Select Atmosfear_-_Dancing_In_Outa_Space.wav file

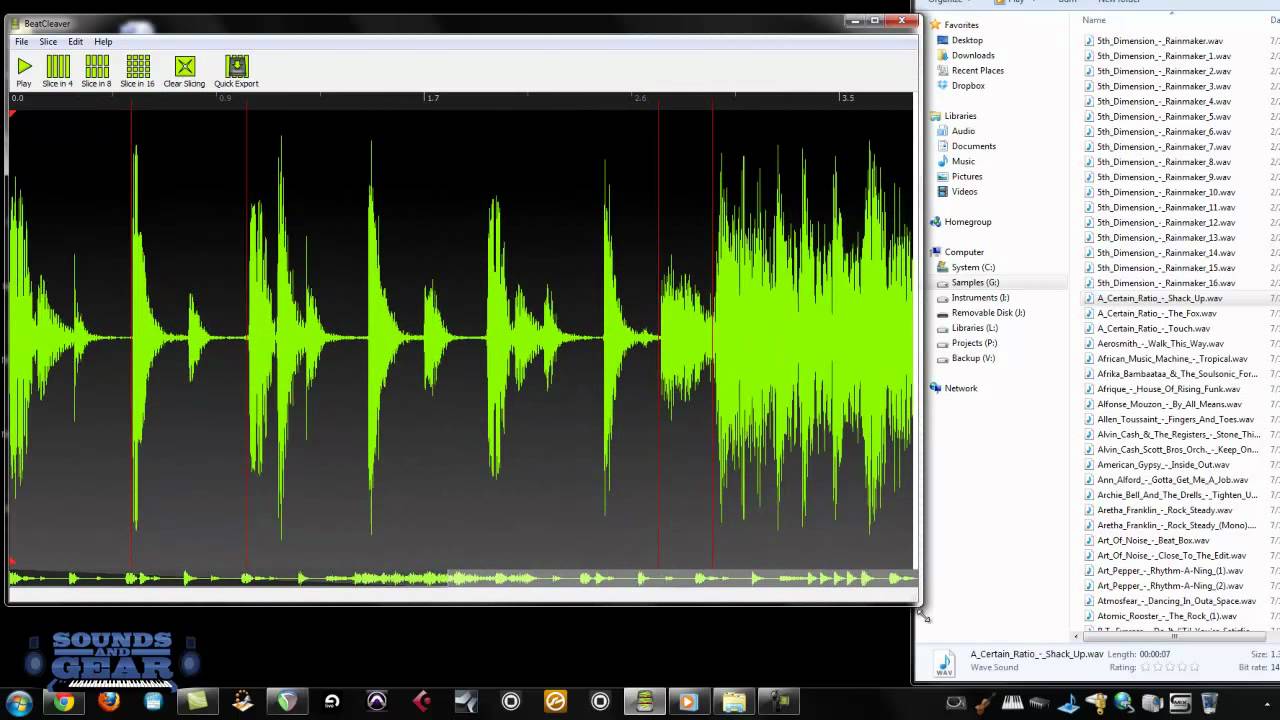1176,600
